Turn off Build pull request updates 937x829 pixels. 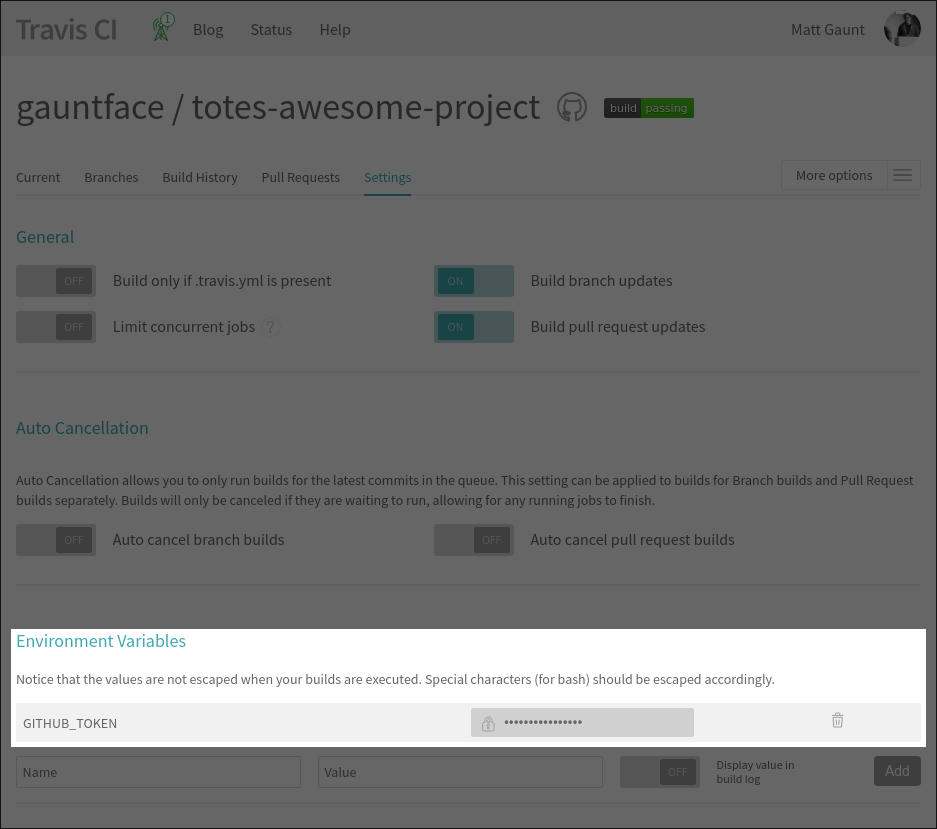click(x=474, y=327)
